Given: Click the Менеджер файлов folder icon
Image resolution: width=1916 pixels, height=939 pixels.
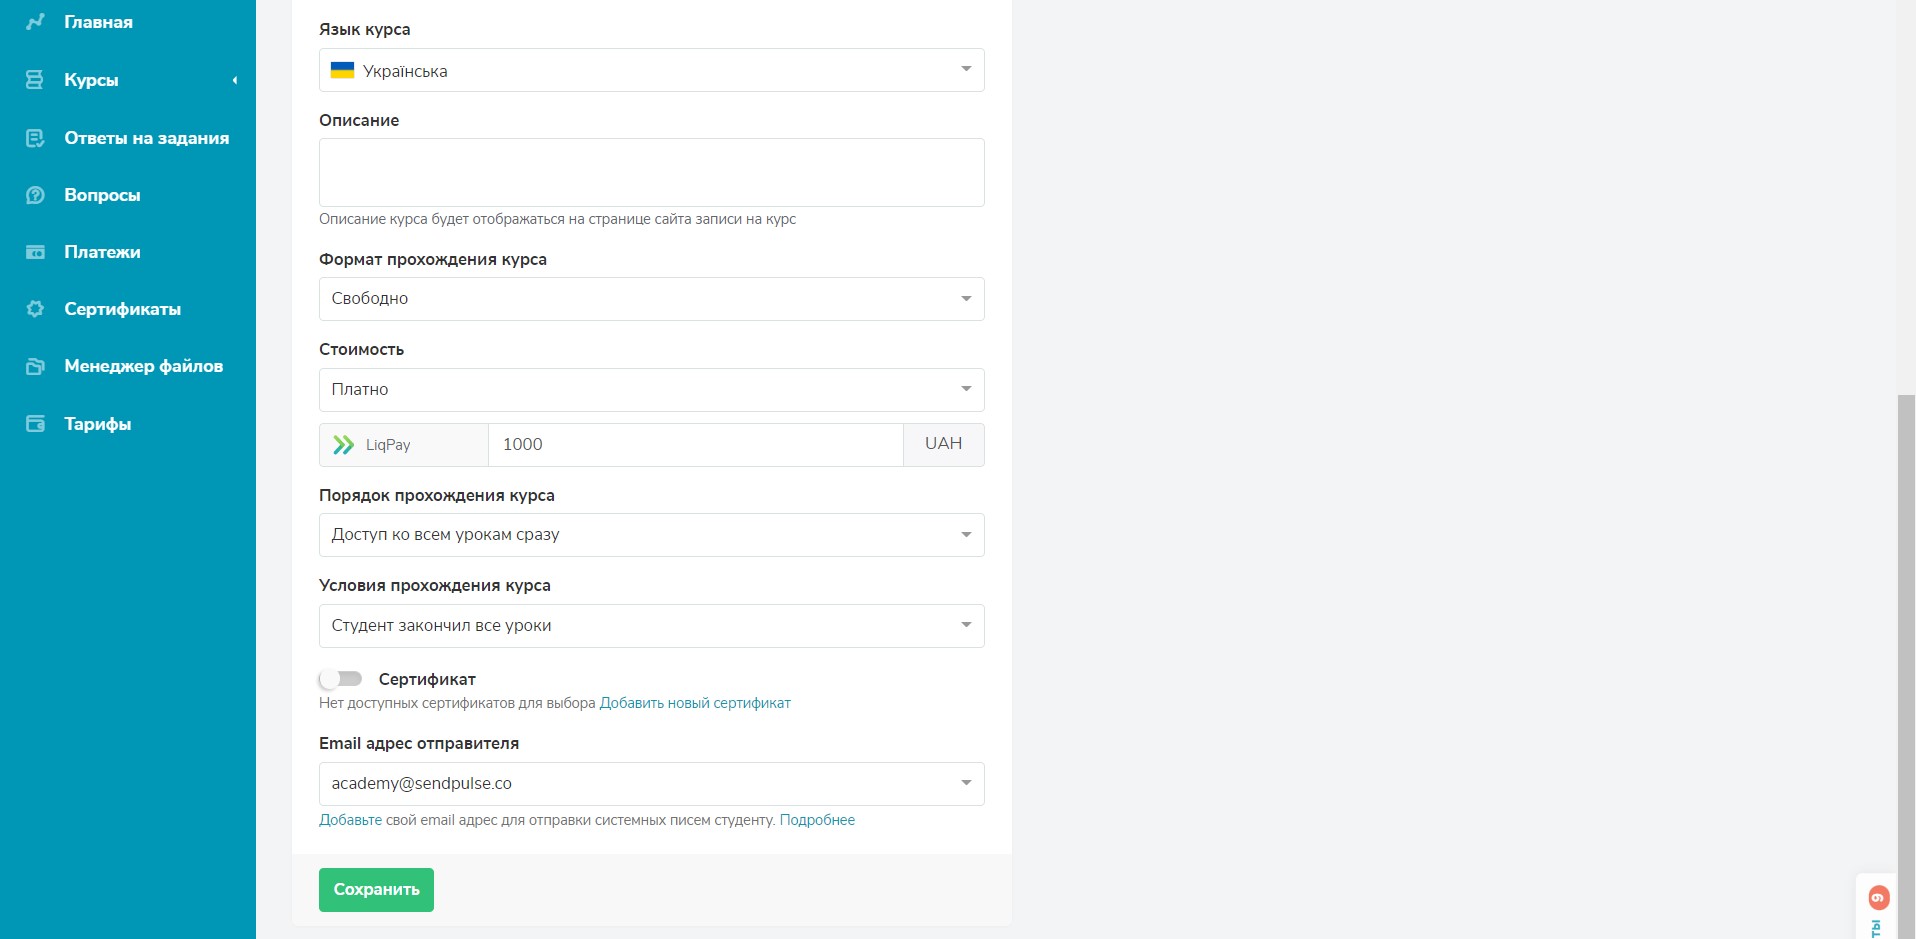Looking at the screenshot, I should [35, 366].
